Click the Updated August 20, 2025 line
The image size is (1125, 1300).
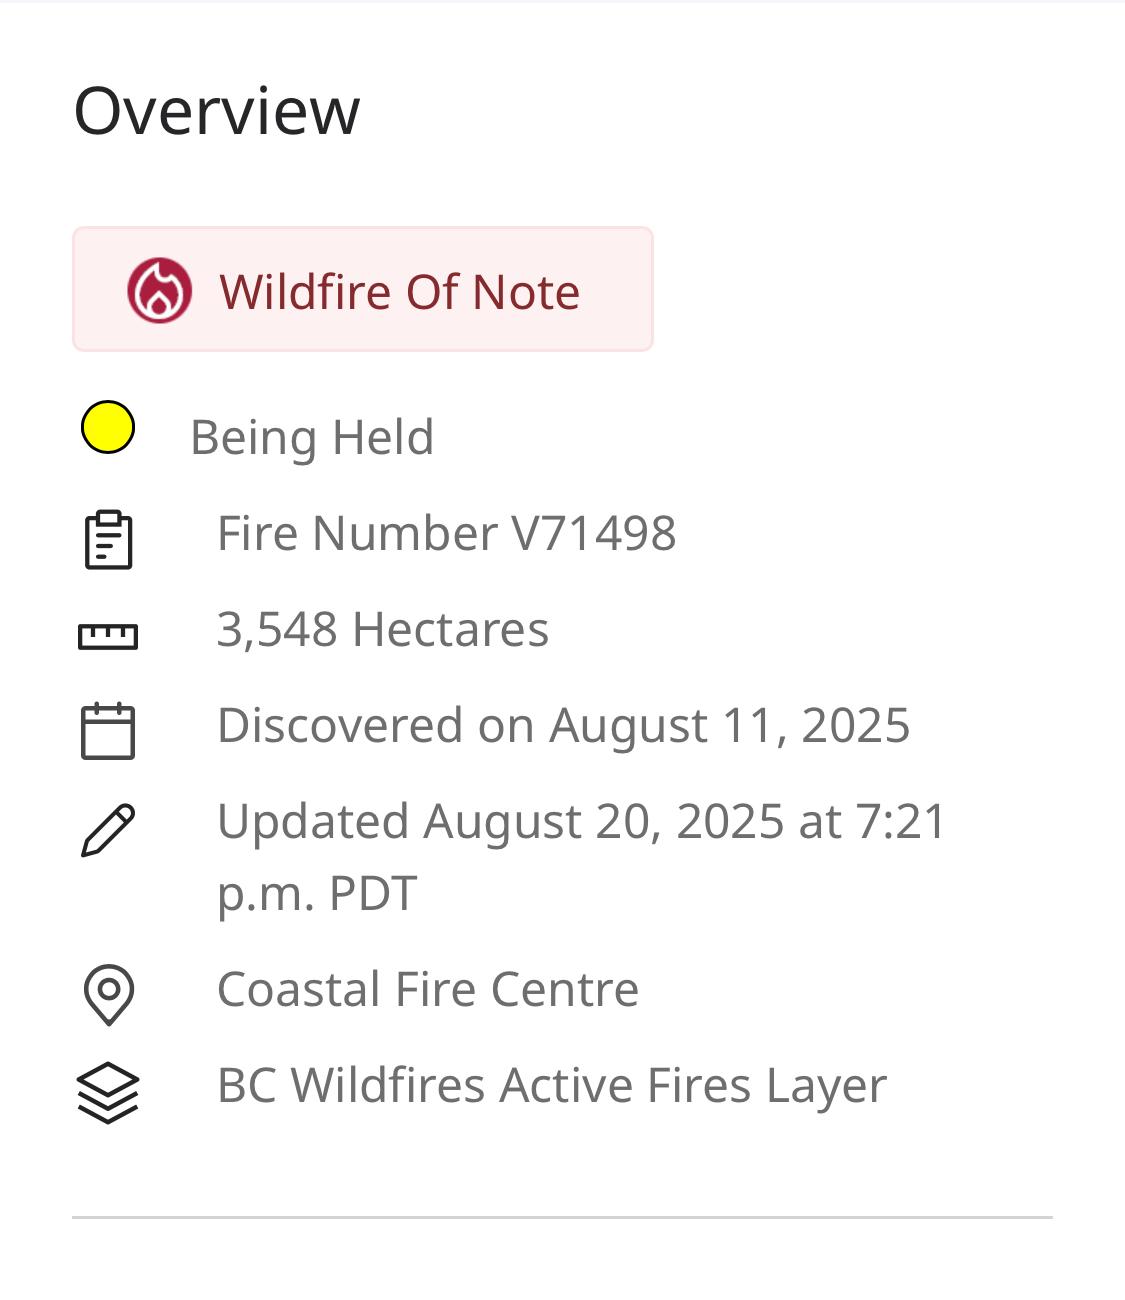pyautogui.click(x=581, y=822)
